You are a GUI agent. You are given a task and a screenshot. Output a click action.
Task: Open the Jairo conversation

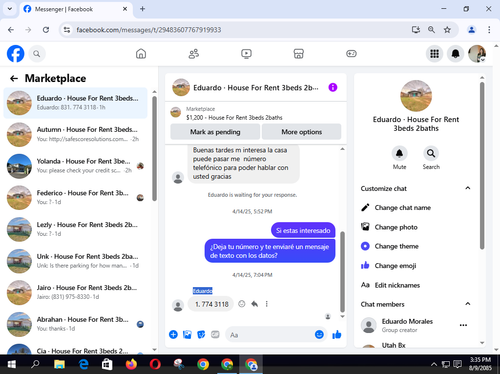75,292
